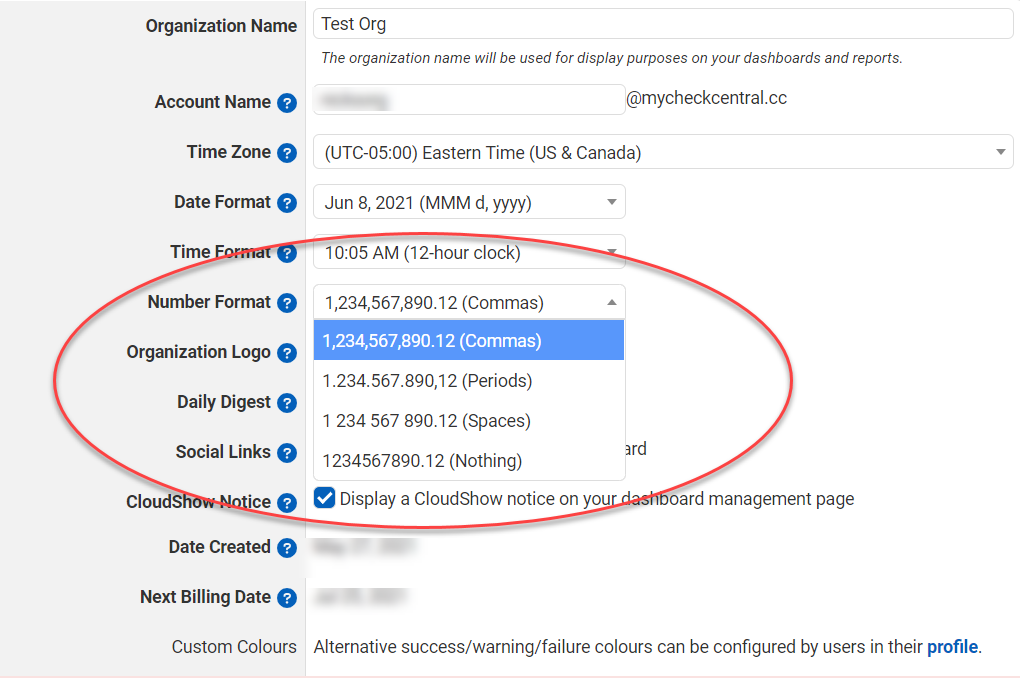Open the Date Format help icon

click(287, 203)
